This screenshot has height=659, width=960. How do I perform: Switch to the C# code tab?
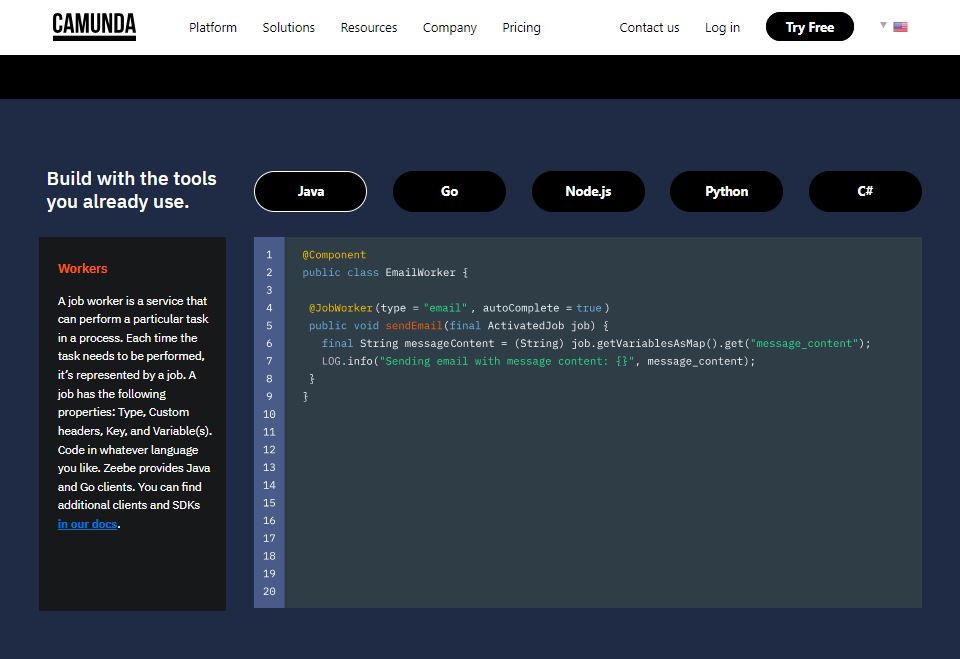point(865,192)
